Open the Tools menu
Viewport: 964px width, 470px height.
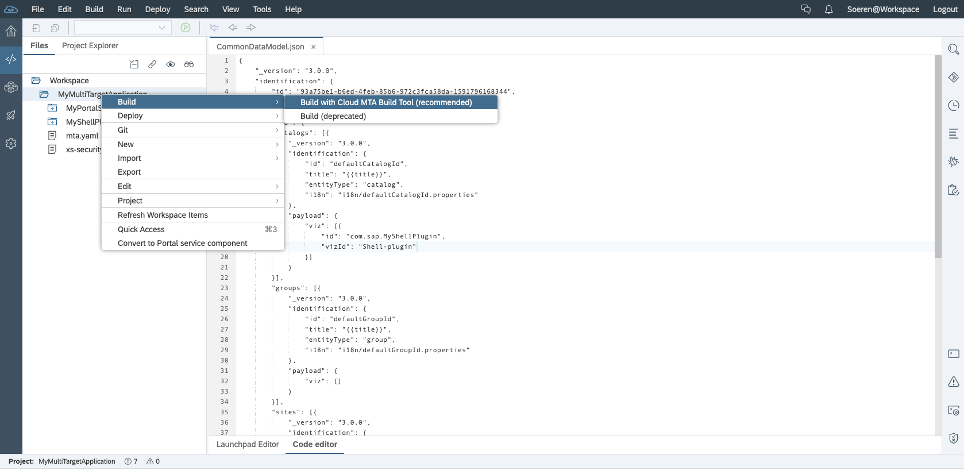point(262,9)
